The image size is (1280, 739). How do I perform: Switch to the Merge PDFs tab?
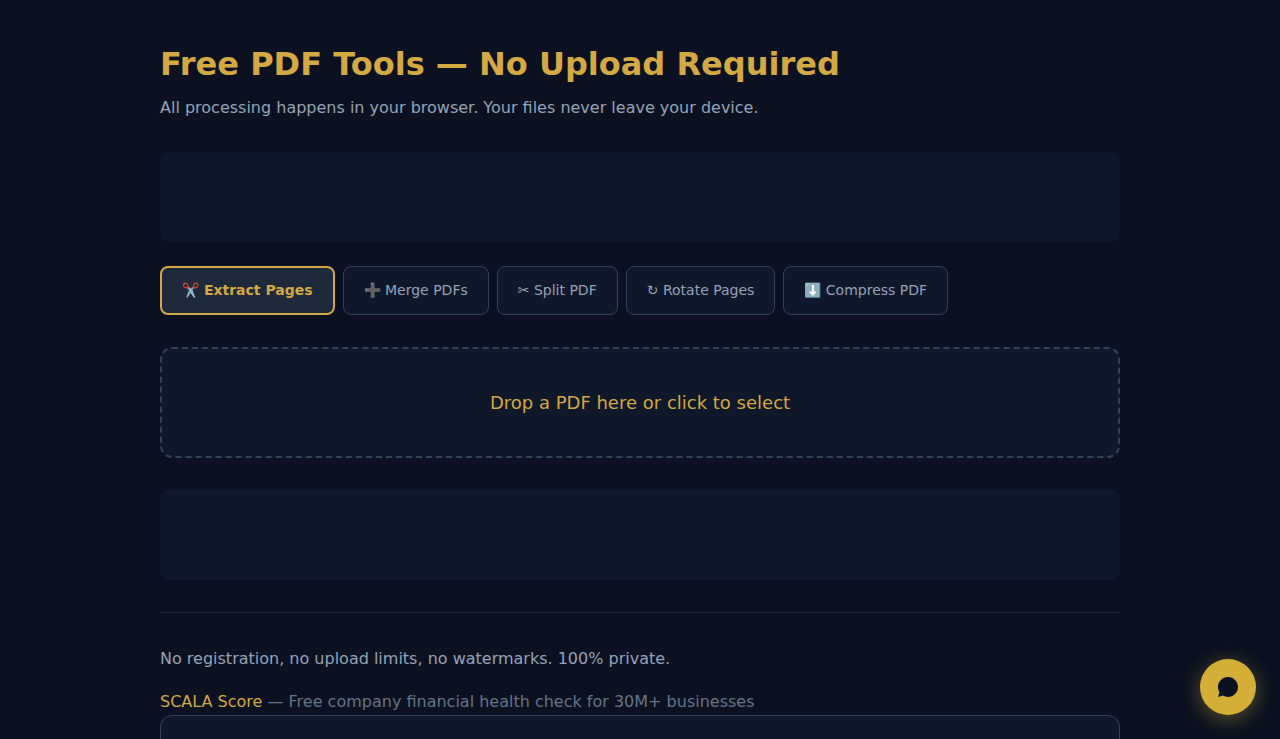pyautogui.click(x=416, y=290)
